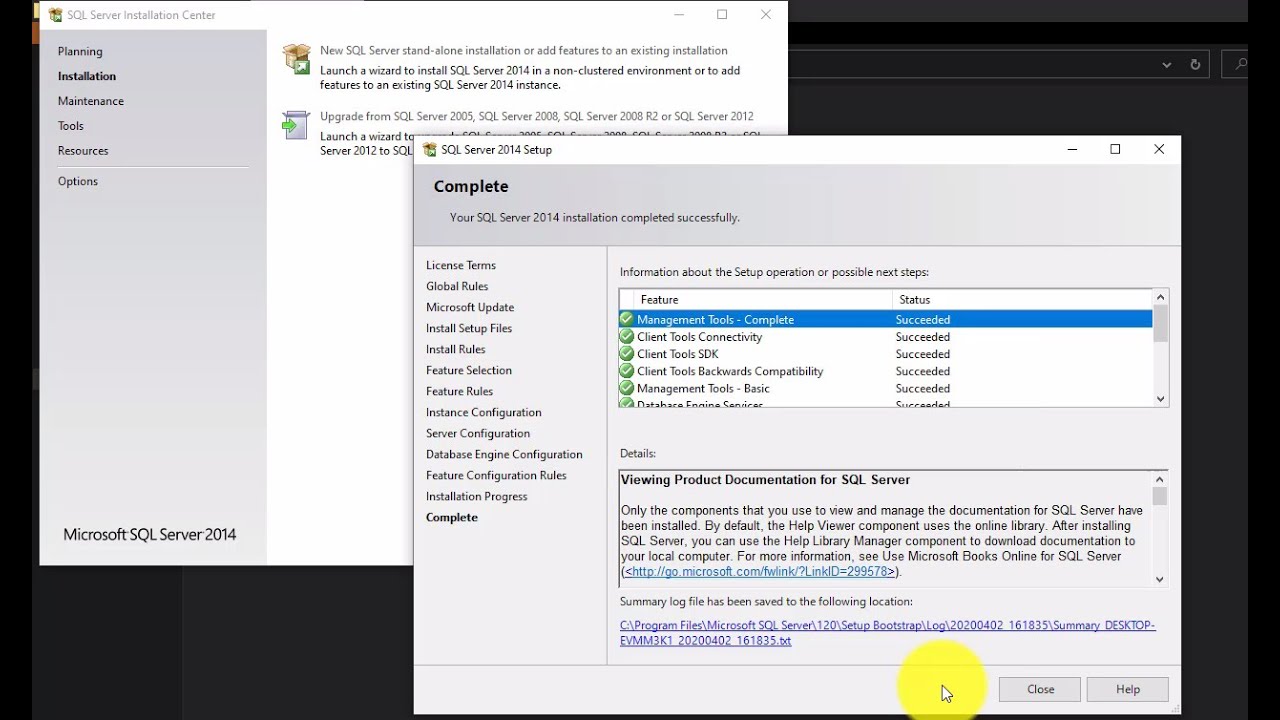Click the Install Rules step
The image size is (1280, 720).
[456, 349]
